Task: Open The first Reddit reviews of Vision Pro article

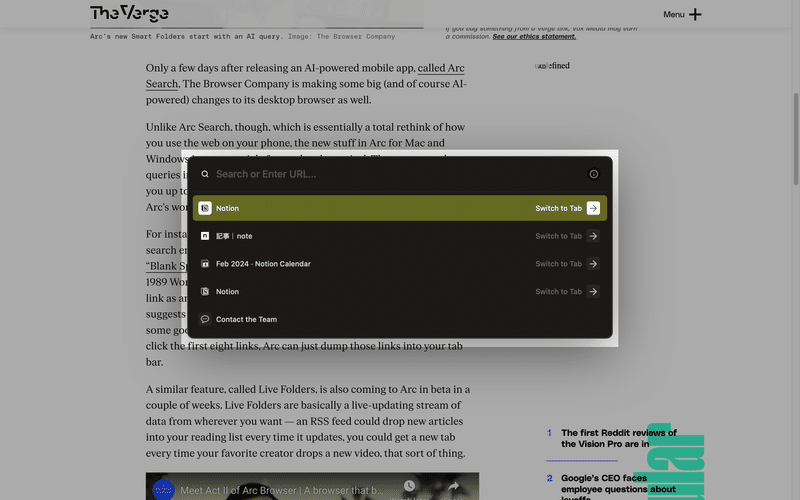Action: click(618, 438)
